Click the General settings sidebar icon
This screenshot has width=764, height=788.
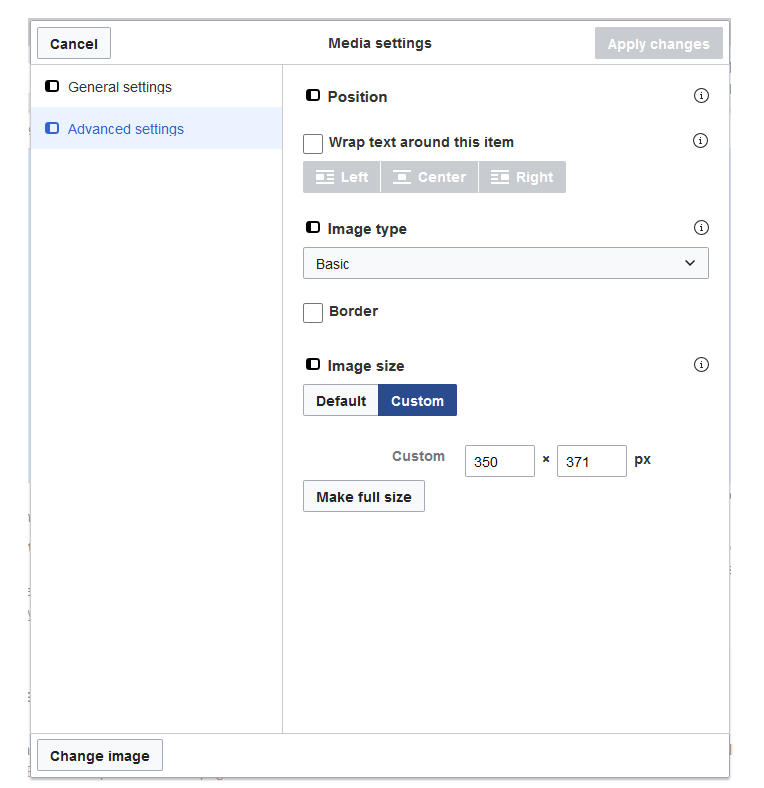[52, 87]
